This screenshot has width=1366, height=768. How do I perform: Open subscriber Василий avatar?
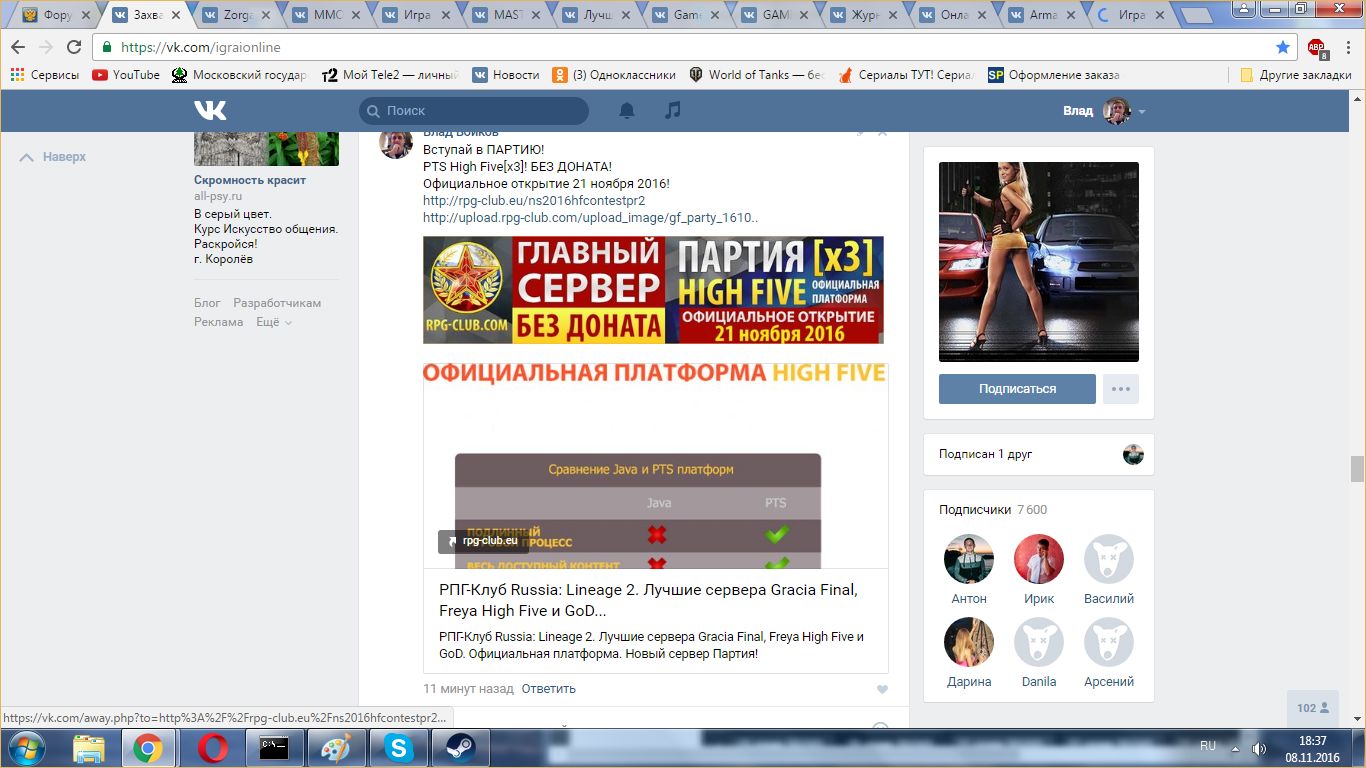coord(1109,559)
